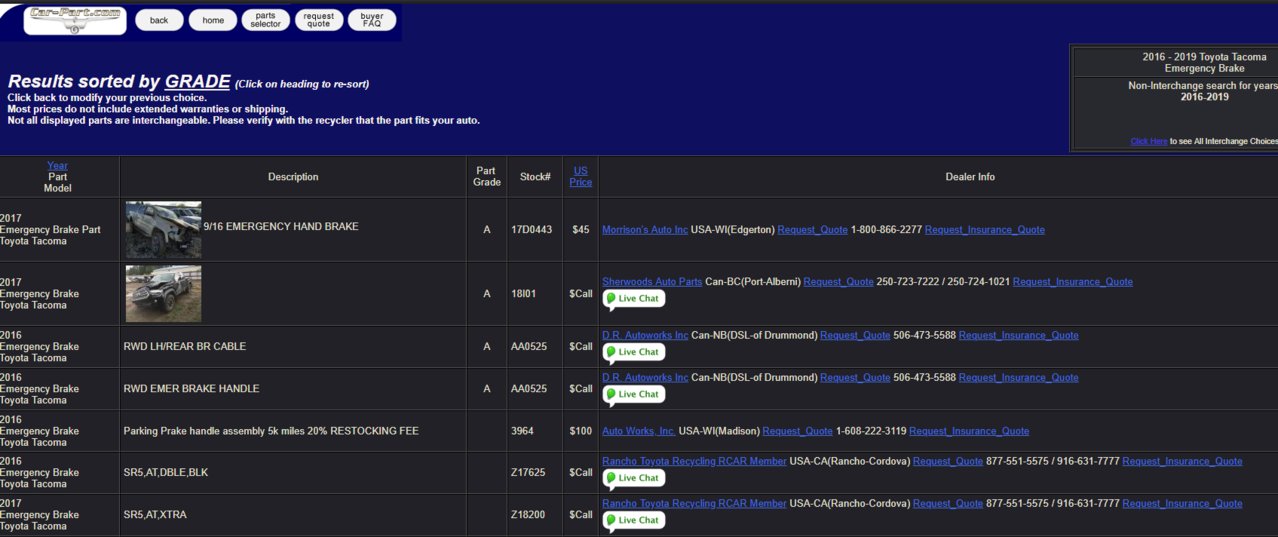Start Live Chat for RWD LH/REAR BR CABLE
Screen dimensions: 1278x537
click(633, 352)
